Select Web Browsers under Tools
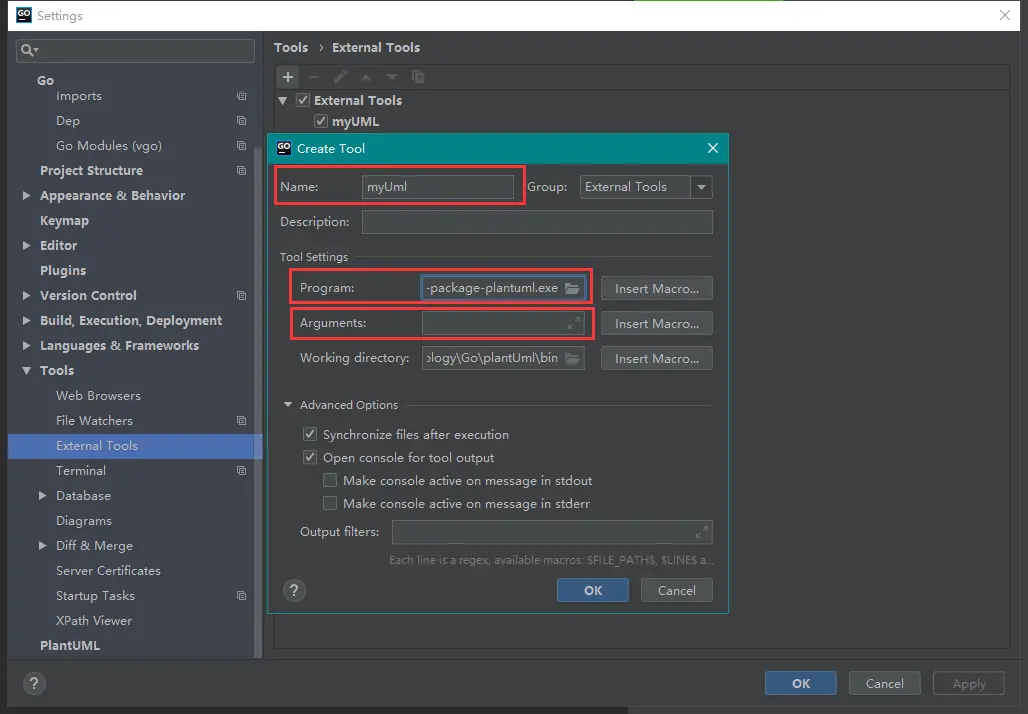This screenshot has height=714, width=1028. pyautogui.click(x=98, y=395)
